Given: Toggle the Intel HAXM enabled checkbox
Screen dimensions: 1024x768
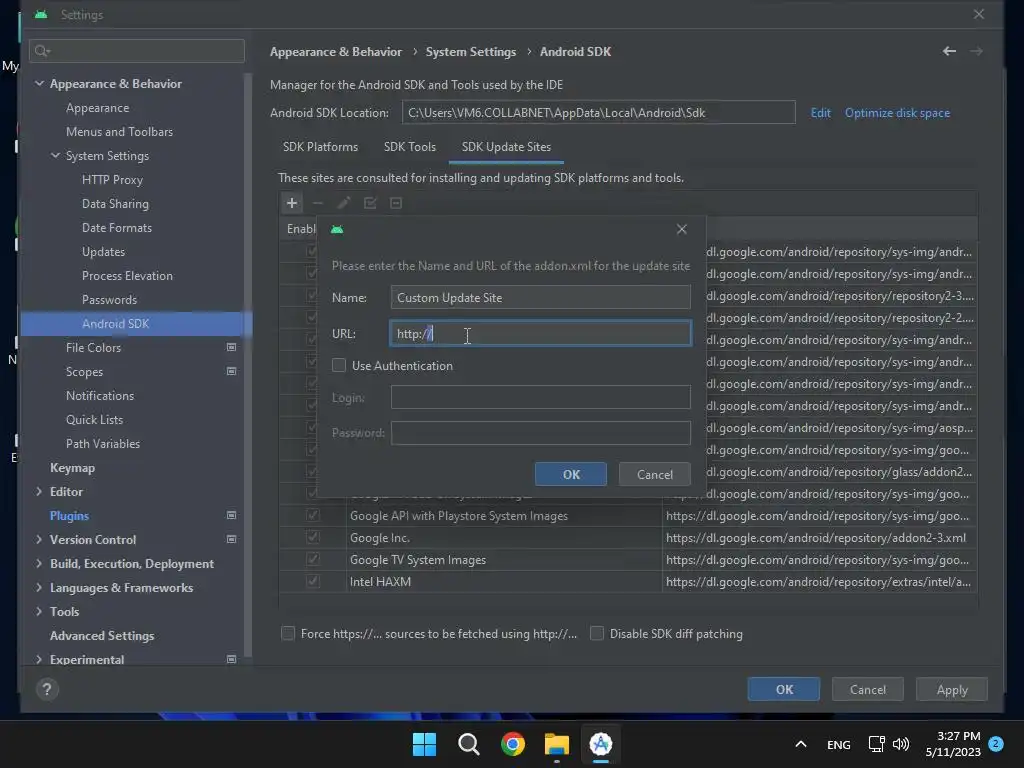Looking at the screenshot, I should (313, 581).
